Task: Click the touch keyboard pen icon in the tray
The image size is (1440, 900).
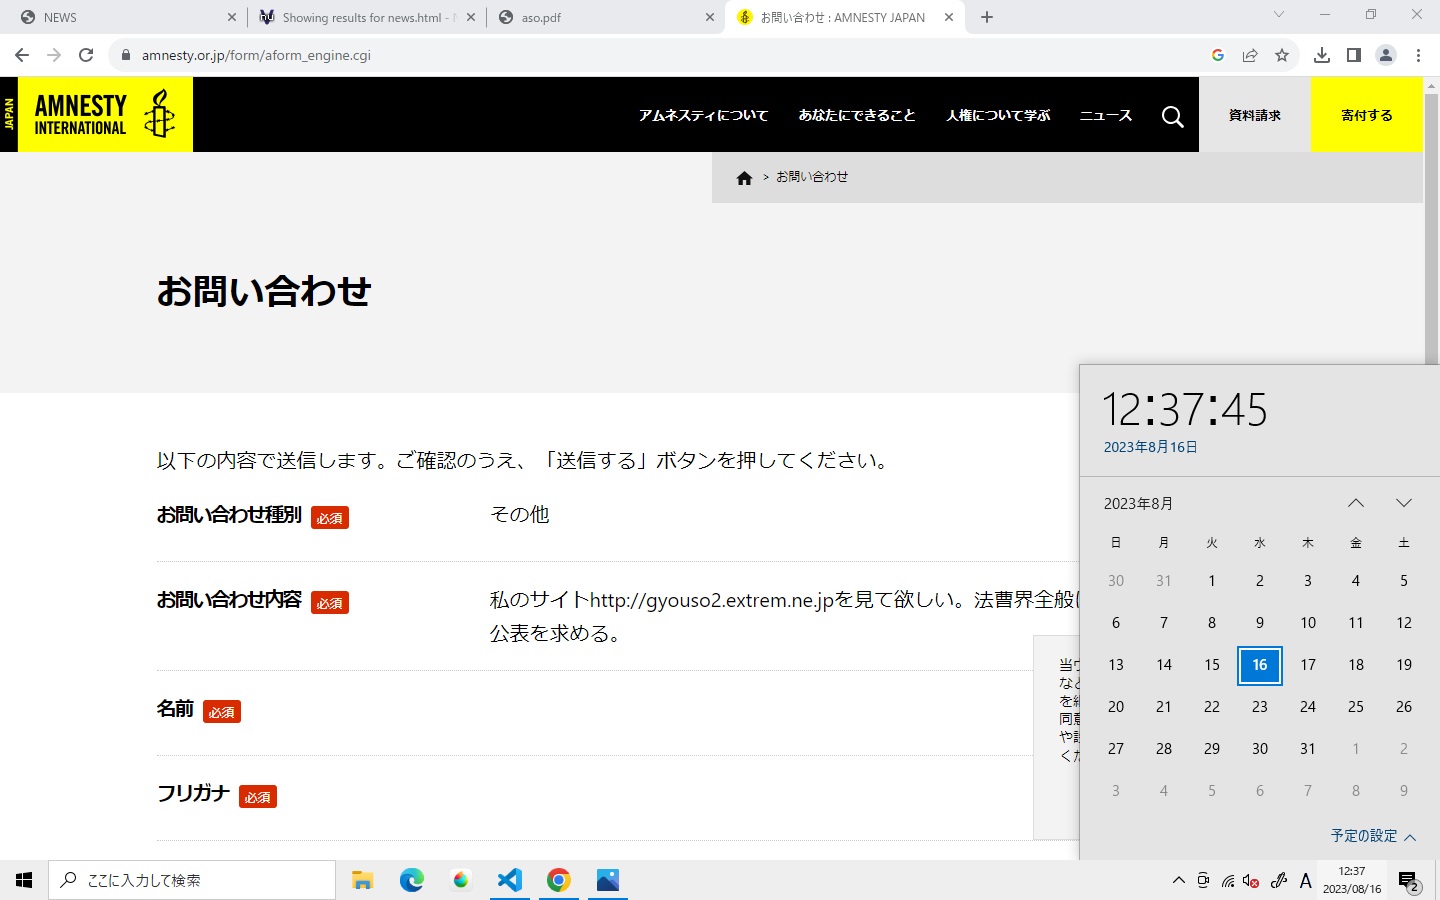Action: coord(1278,881)
